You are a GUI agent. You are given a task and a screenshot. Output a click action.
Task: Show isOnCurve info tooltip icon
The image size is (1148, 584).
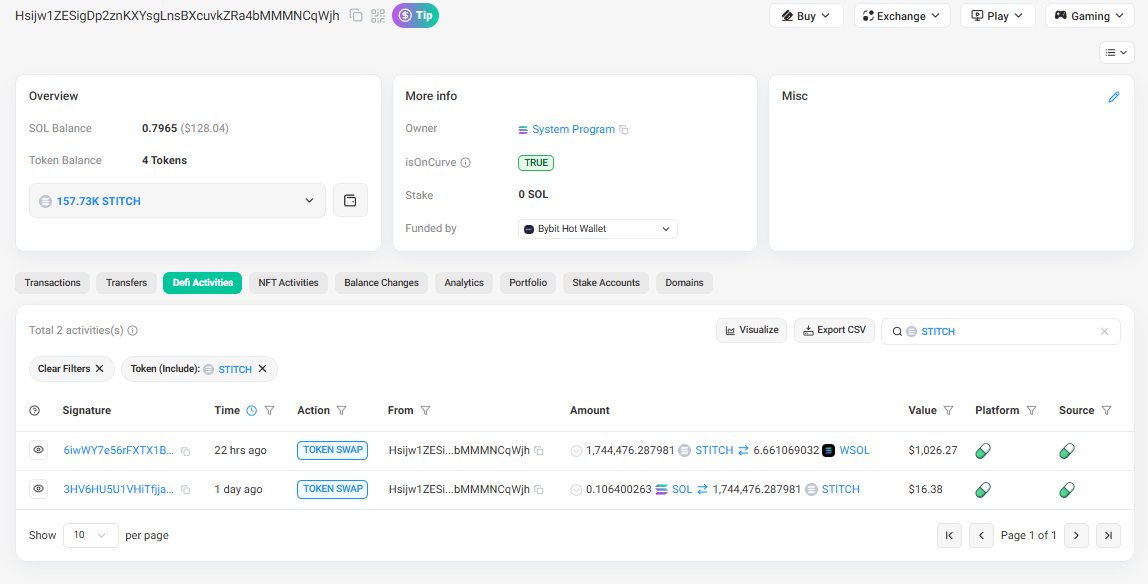pyautogui.click(x=465, y=162)
